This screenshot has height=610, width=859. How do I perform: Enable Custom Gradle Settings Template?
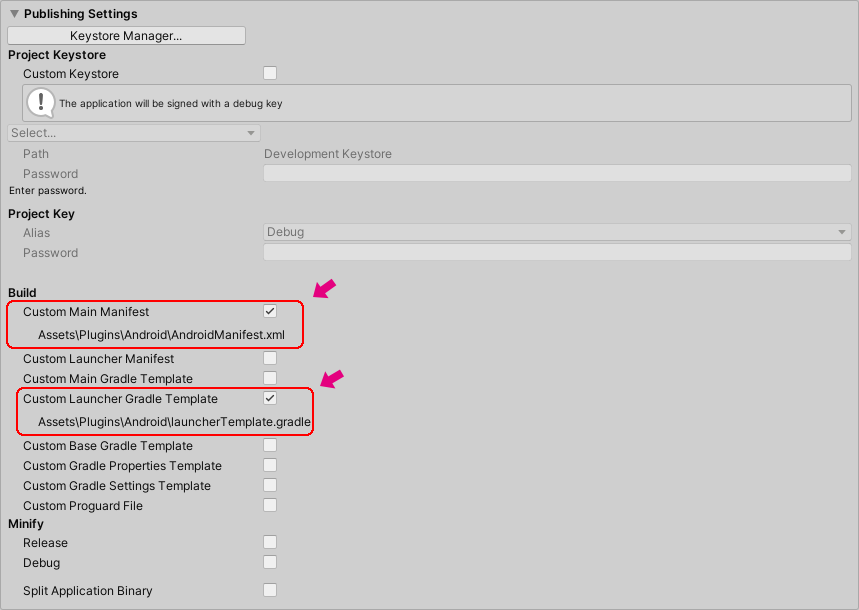(270, 485)
